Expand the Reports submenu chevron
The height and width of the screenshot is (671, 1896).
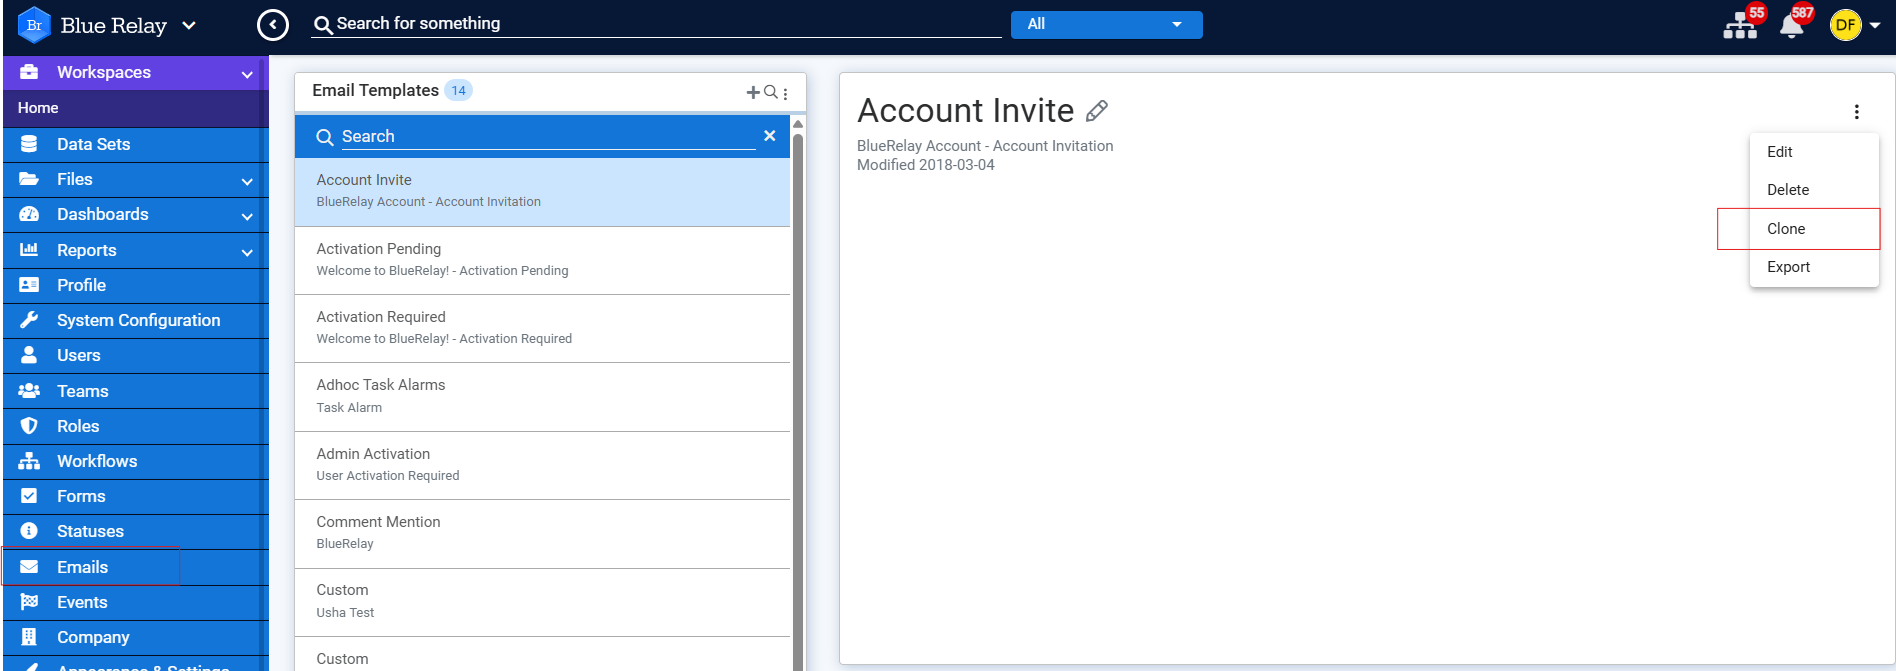coord(247,253)
